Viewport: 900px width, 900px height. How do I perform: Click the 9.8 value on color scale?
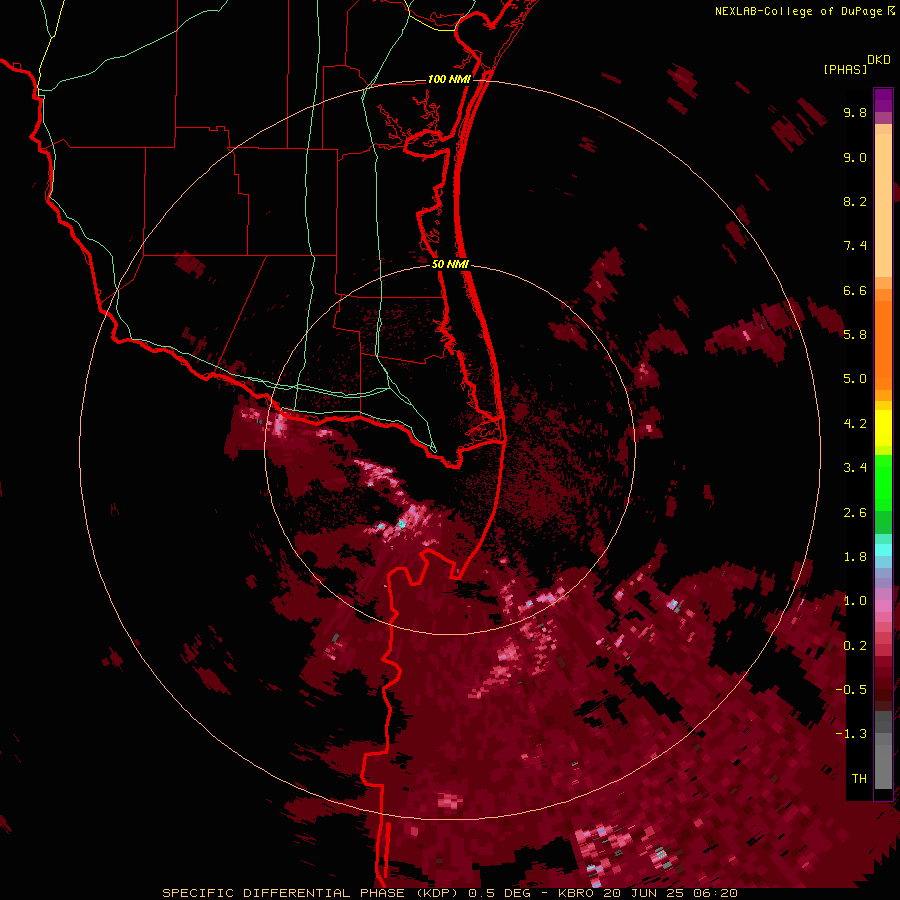[855, 112]
